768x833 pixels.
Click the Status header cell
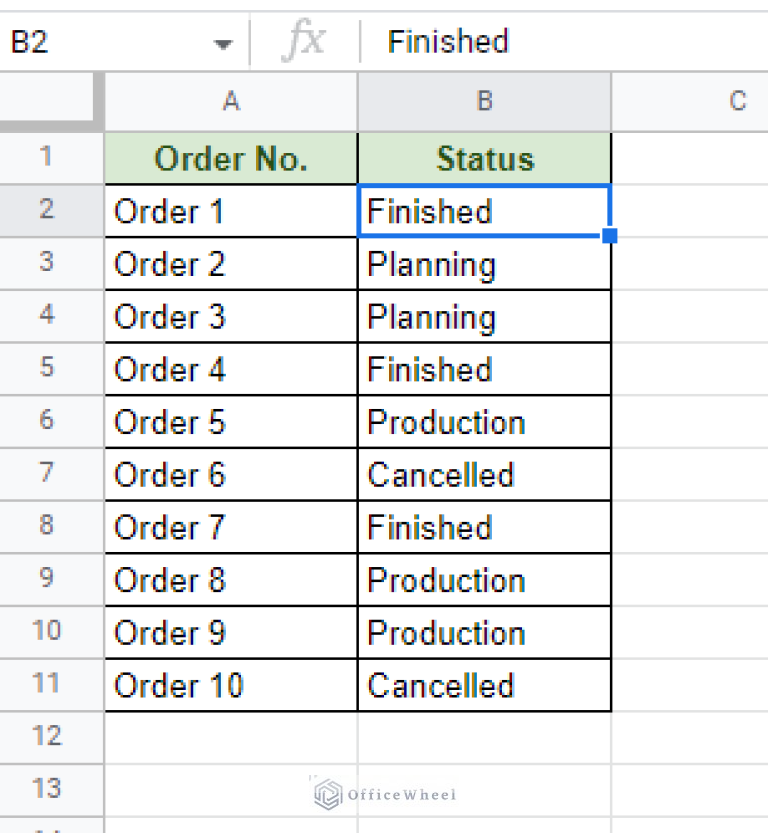coord(484,159)
